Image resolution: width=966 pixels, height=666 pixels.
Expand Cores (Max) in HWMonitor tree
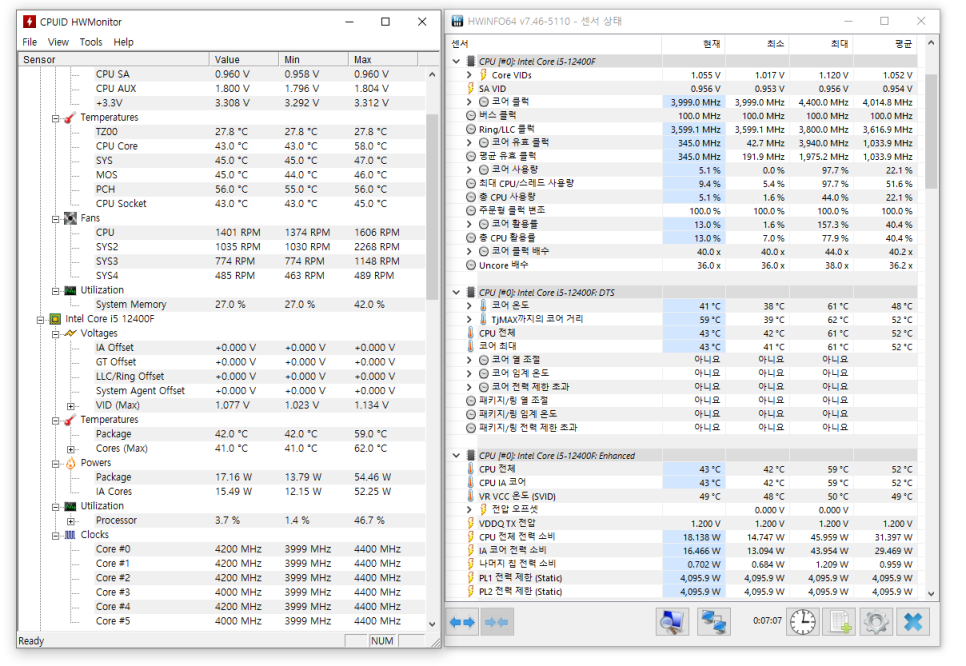71,449
